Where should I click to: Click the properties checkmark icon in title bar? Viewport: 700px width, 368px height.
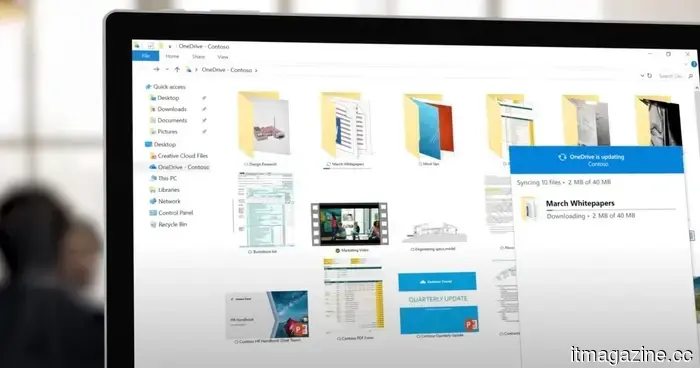tap(150, 46)
